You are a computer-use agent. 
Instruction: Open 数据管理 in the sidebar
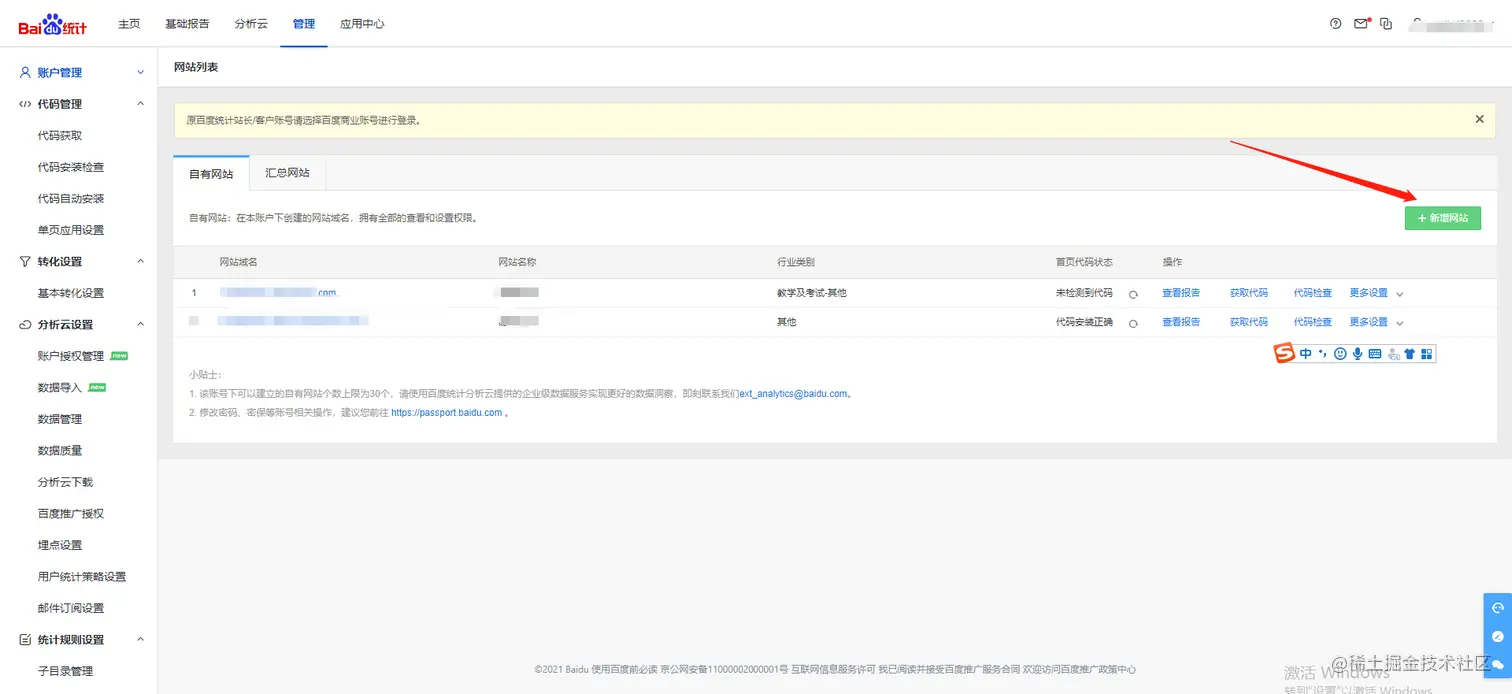tap(60, 419)
